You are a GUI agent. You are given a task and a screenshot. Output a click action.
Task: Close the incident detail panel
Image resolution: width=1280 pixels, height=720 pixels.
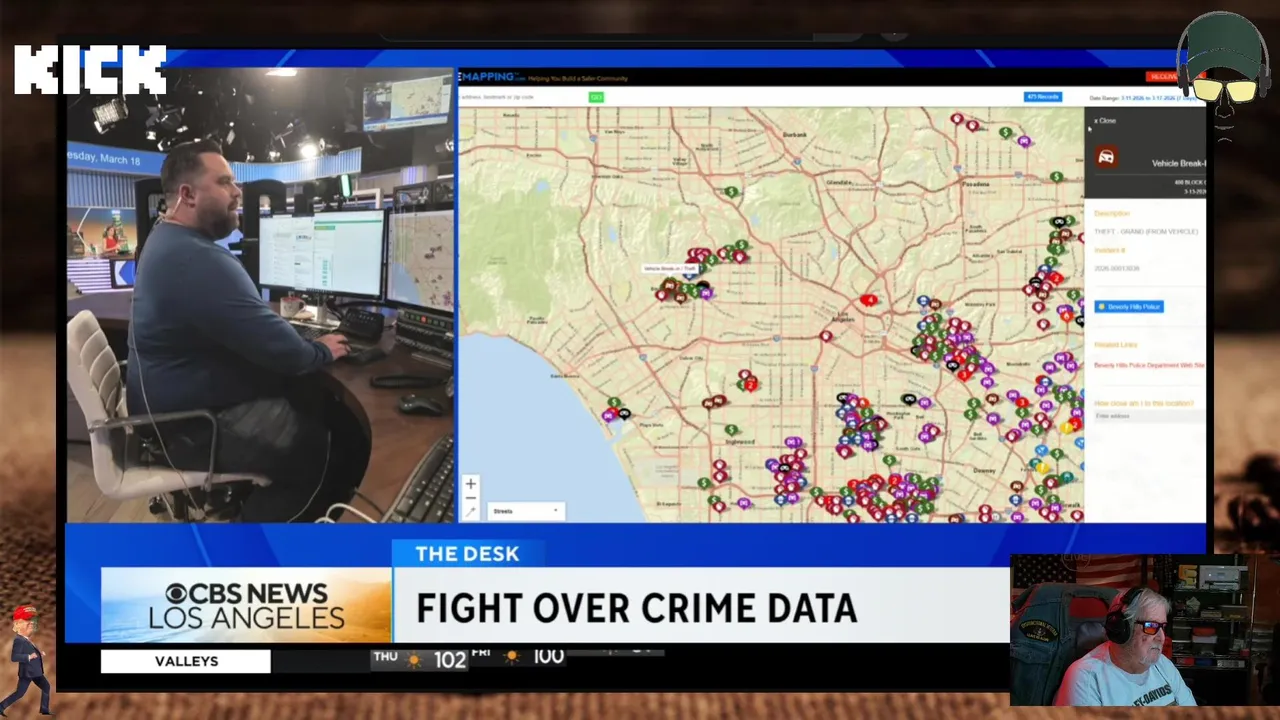(1104, 121)
